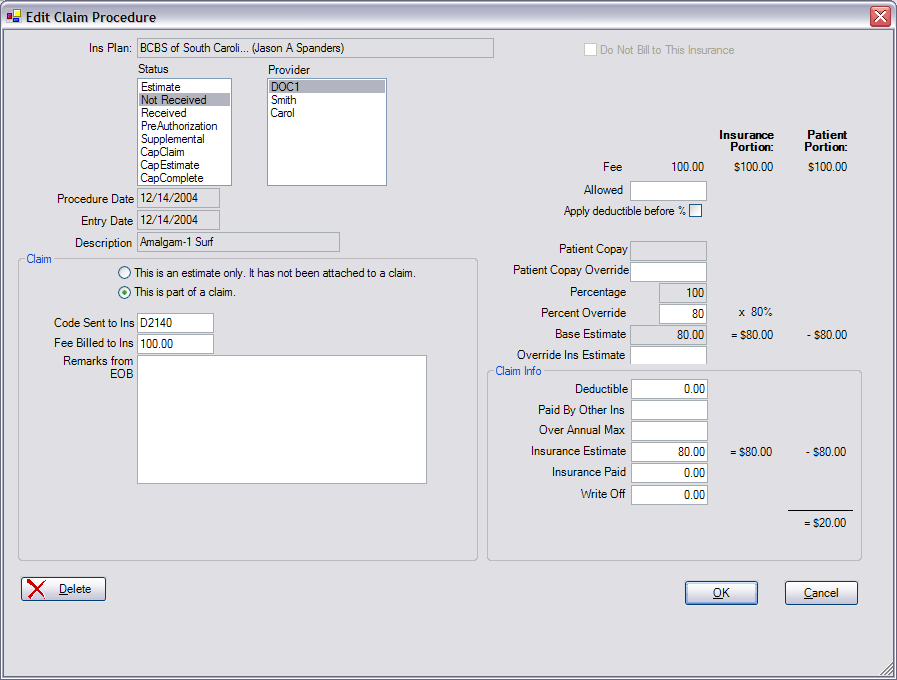
Task: Click the Remarks from EOB text area
Action: tap(281, 419)
